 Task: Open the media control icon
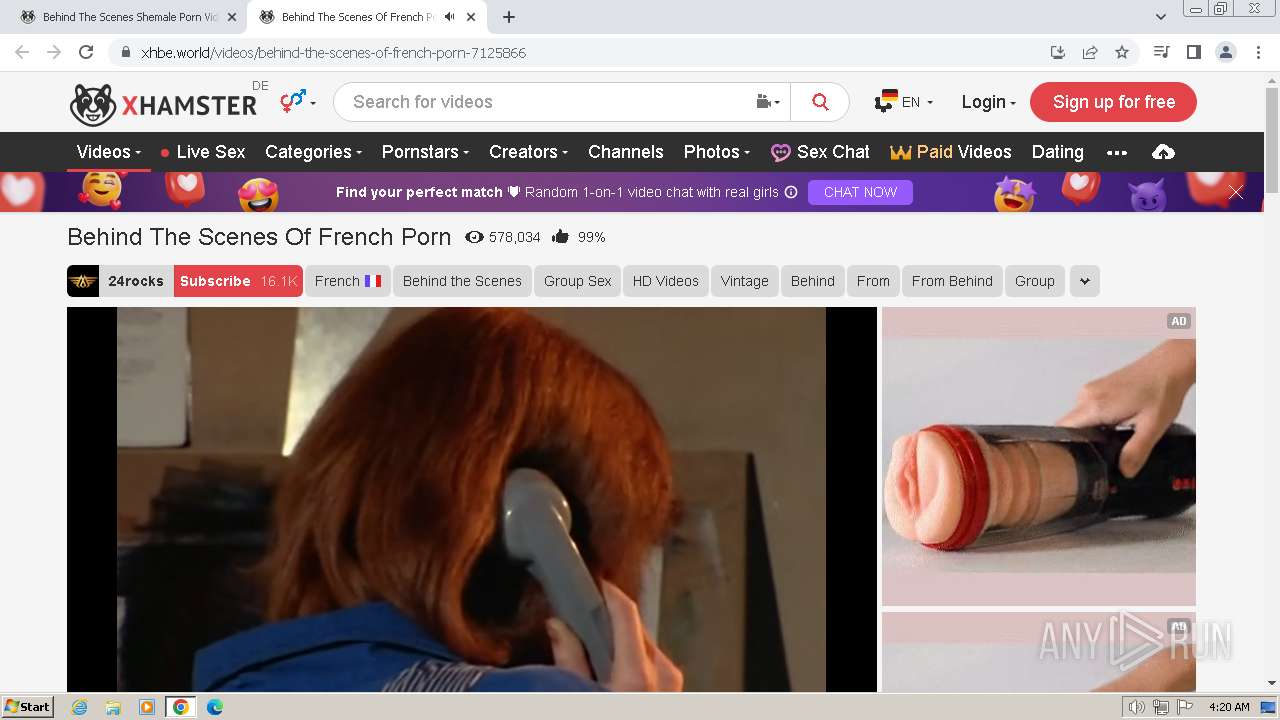[1161, 52]
